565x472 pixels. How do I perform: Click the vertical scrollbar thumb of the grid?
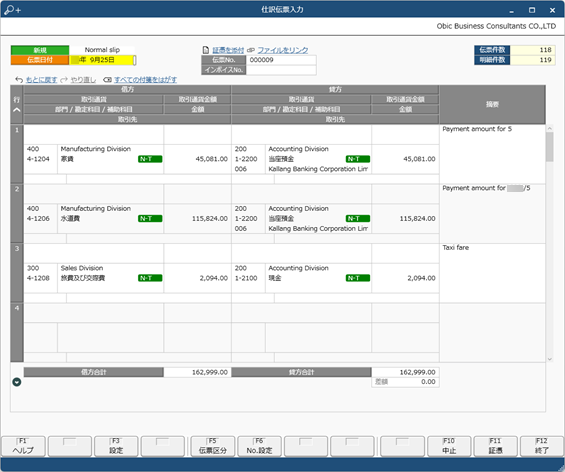(x=550, y=147)
